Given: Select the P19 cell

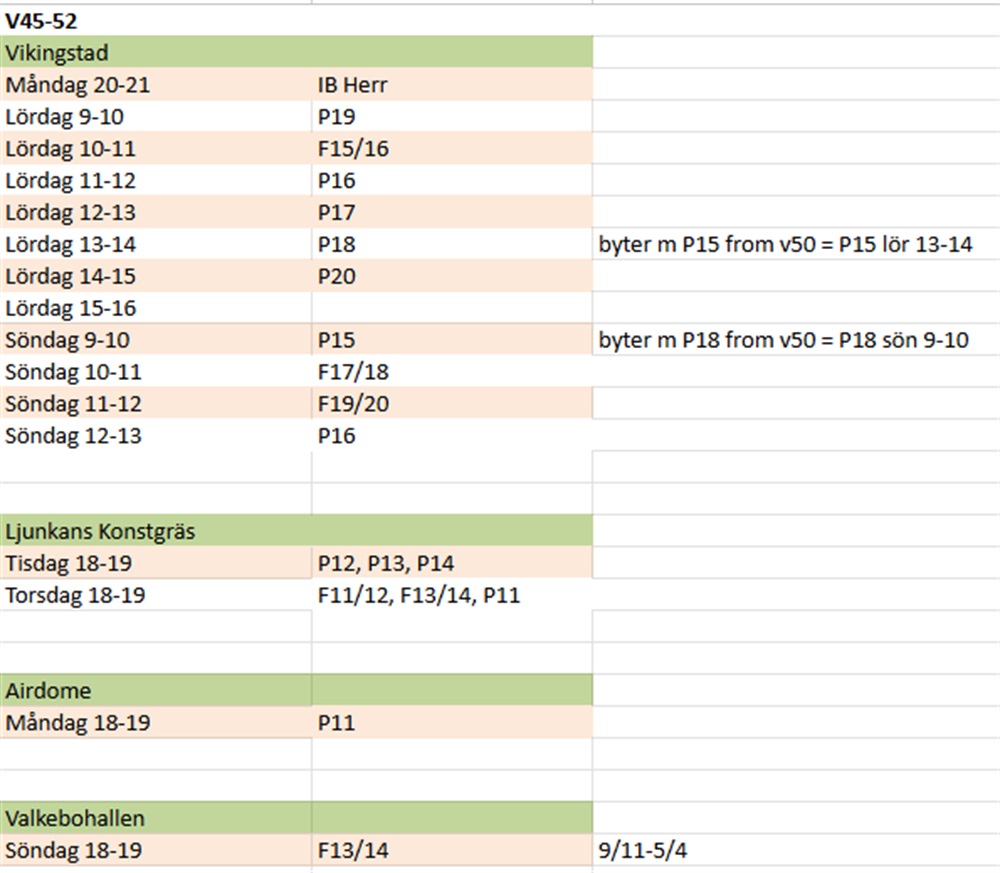Looking at the screenshot, I should (333, 117).
